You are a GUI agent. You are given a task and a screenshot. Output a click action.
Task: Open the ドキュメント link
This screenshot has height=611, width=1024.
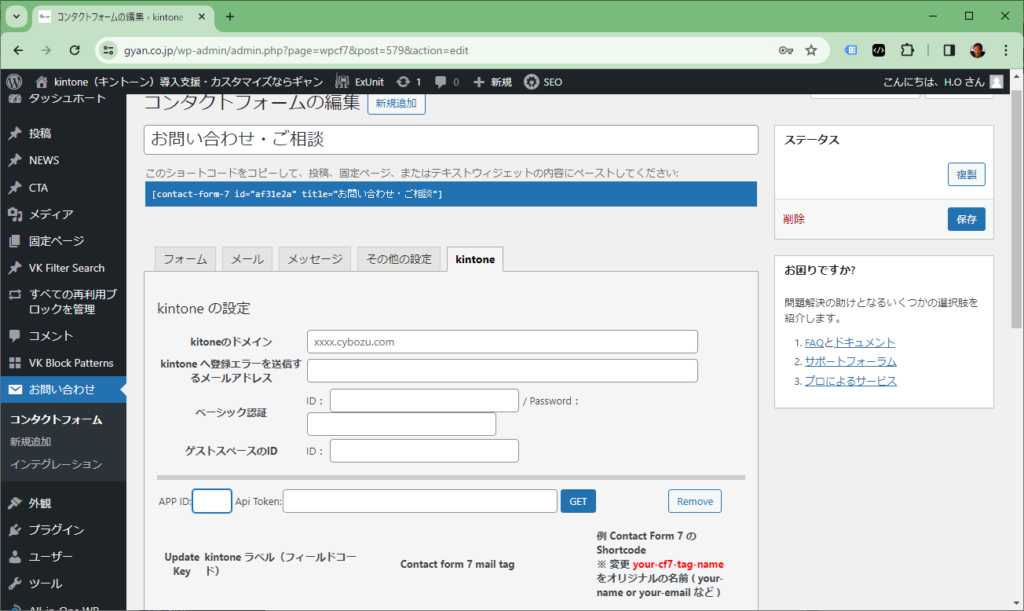point(864,343)
